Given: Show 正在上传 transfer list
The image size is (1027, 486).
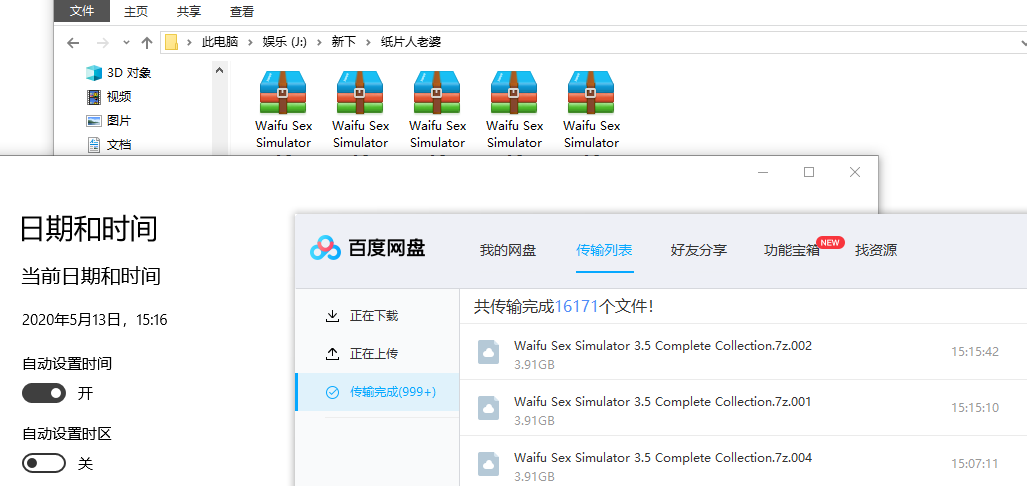Looking at the screenshot, I should [377, 354].
